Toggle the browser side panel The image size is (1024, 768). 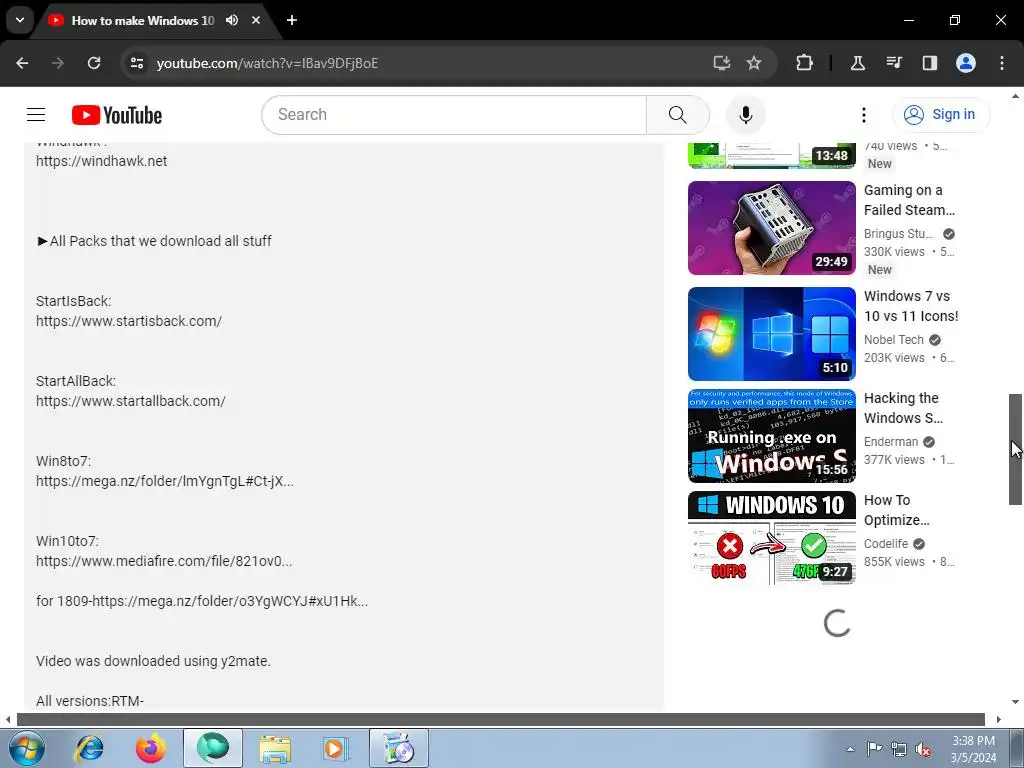(930, 63)
